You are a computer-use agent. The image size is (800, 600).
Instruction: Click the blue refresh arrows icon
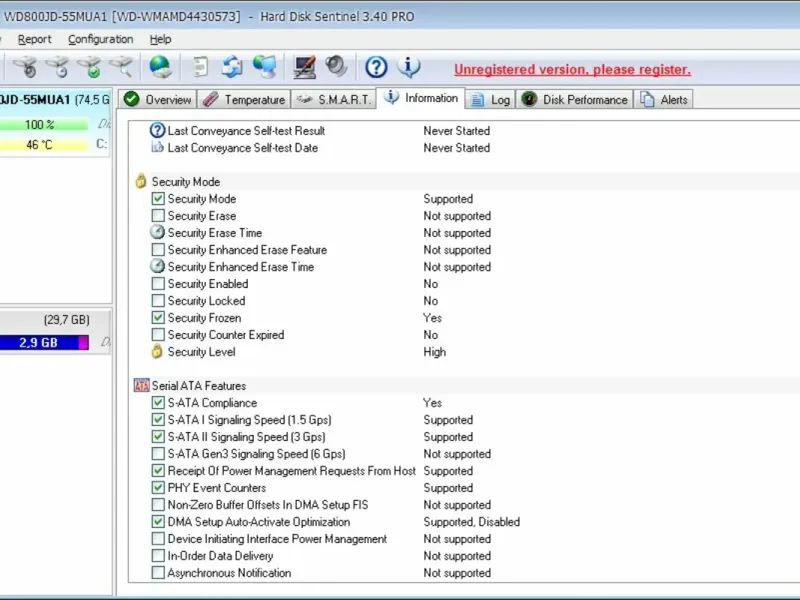point(232,67)
